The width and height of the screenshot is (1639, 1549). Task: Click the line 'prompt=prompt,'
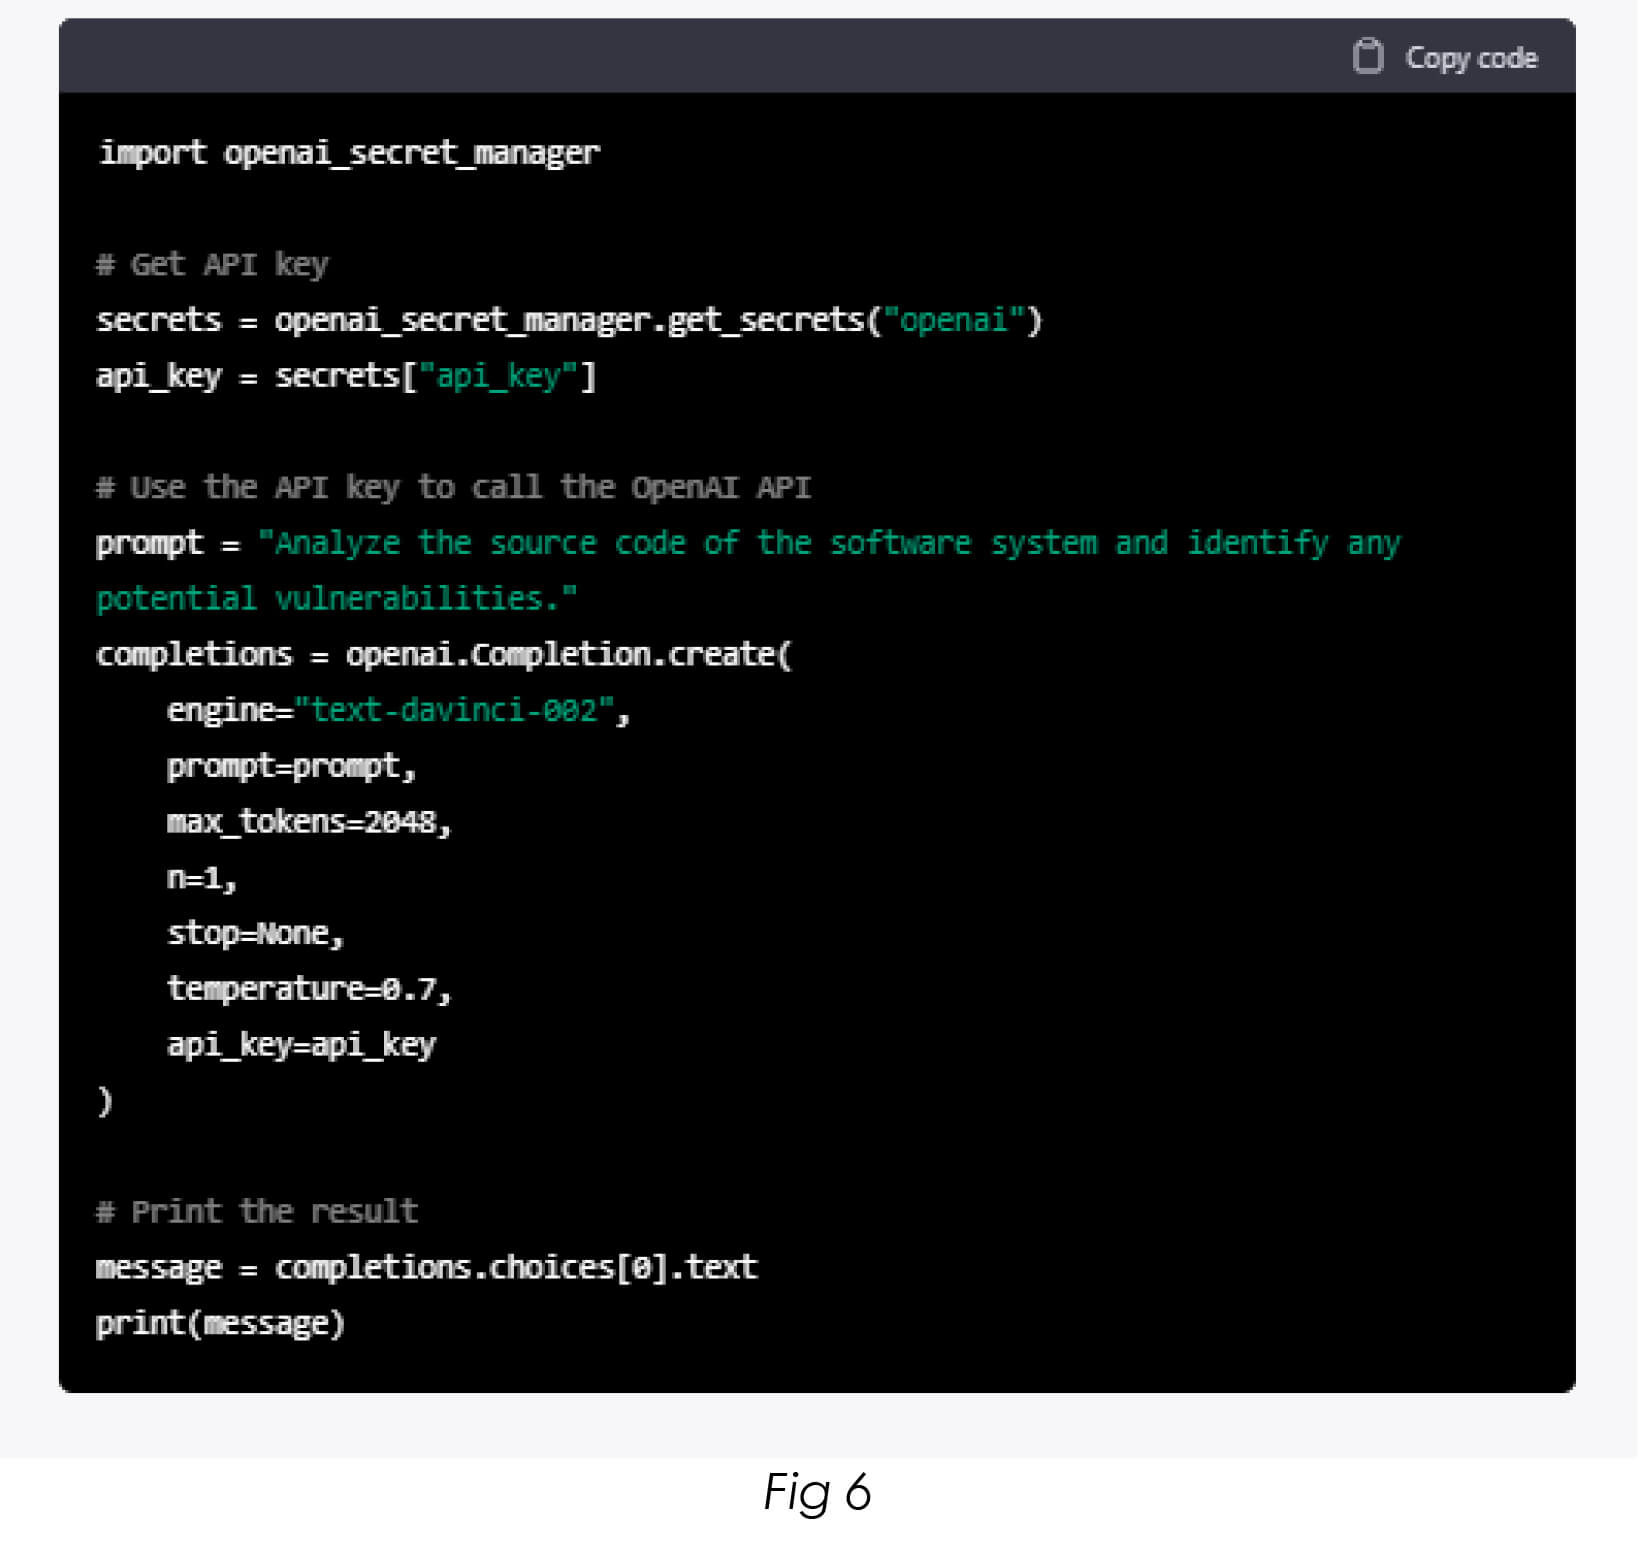click(x=291, y=767)
